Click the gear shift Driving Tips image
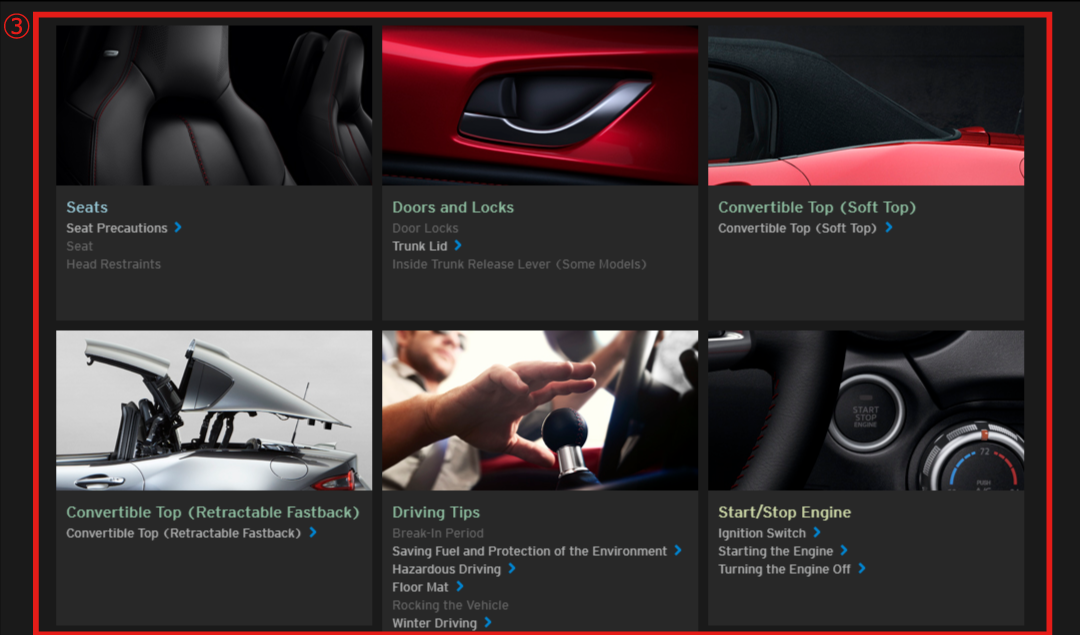The image size is (1080, 635). click(x=540, y=410)
